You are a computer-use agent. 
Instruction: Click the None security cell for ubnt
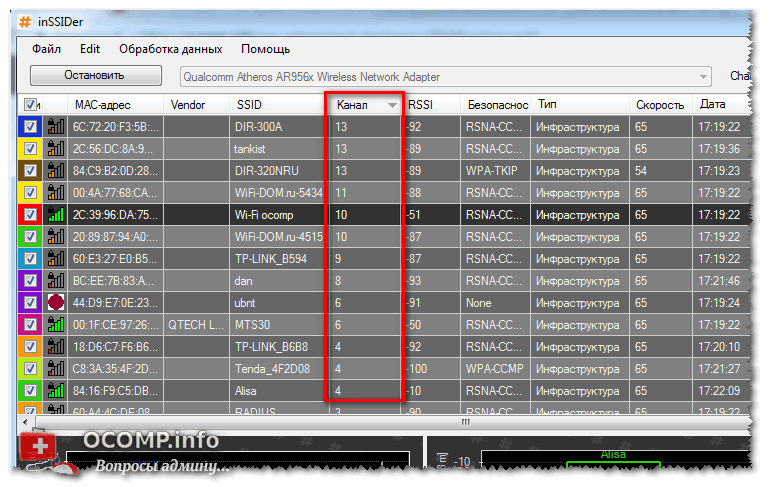tap(495, 303)
